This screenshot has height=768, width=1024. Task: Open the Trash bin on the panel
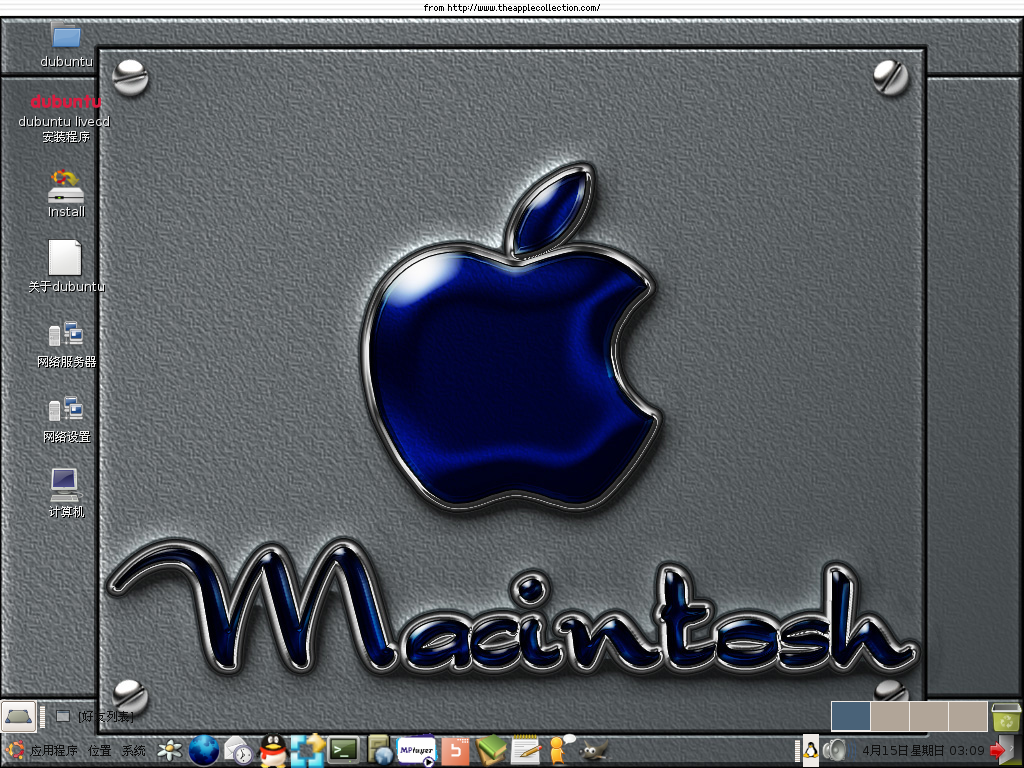click(1006, 717)
